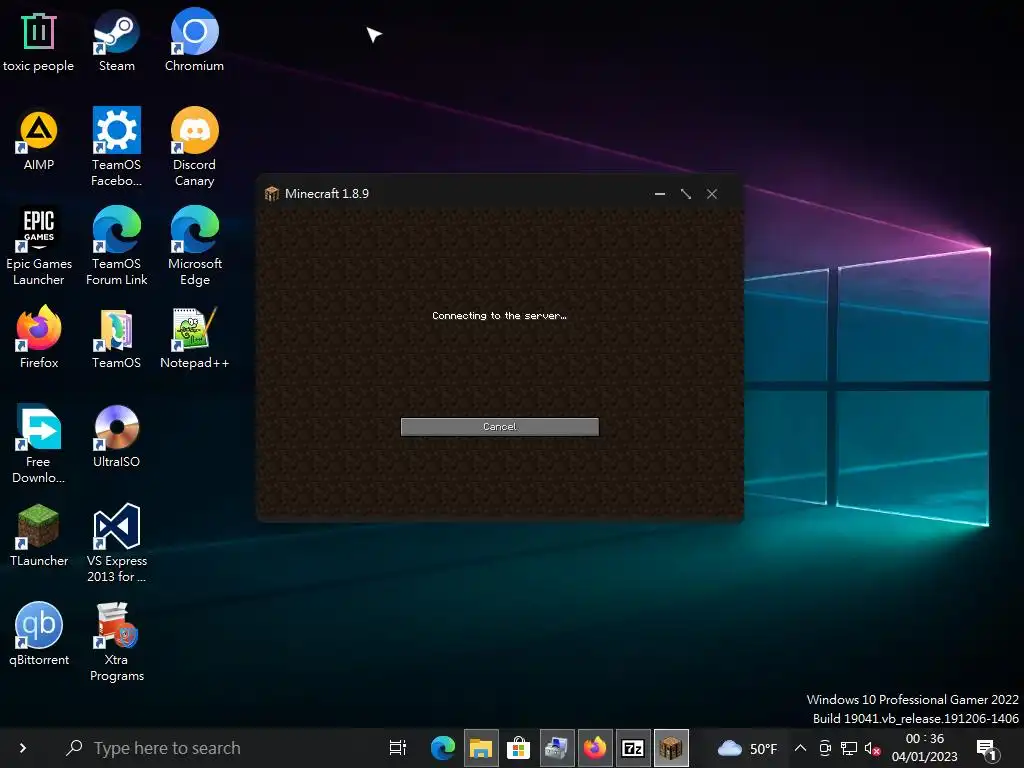Select the TLauncher desktop shortcut

39,536
